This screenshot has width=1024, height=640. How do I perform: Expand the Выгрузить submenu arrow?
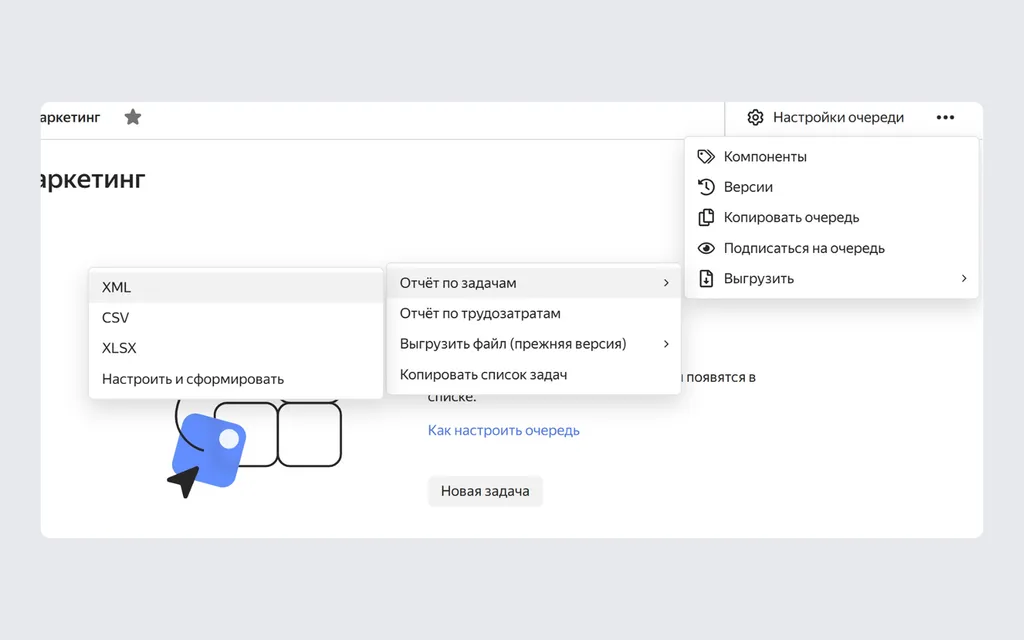point(964,279)
